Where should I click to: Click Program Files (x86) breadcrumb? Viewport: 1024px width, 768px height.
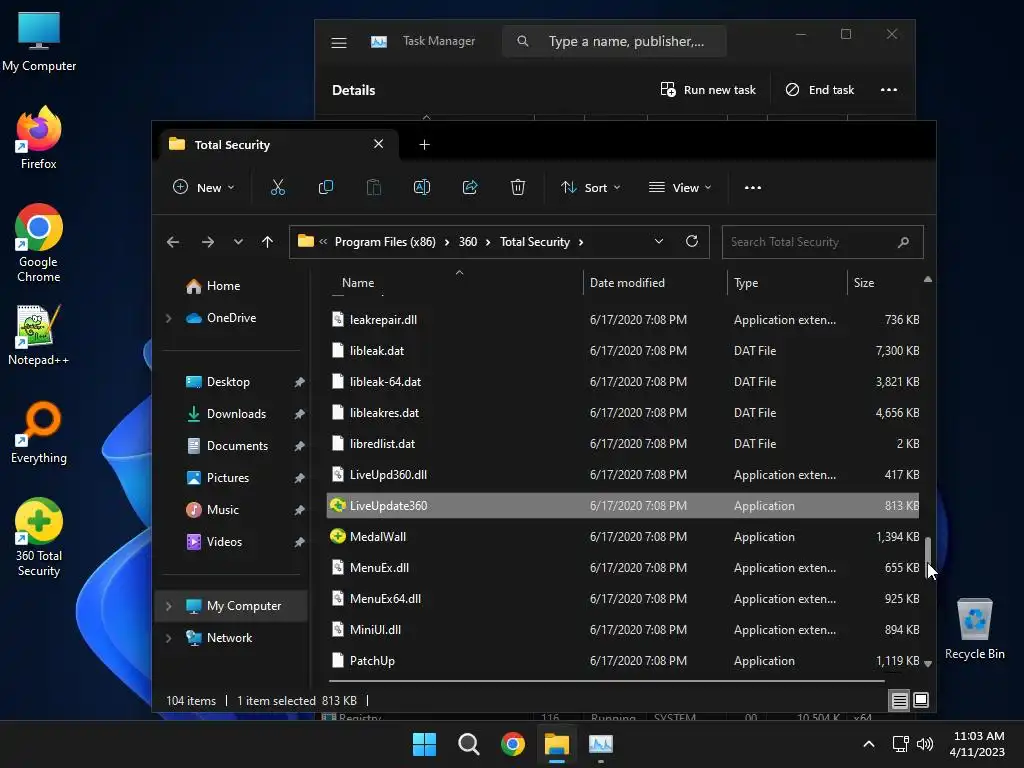(385, 242)
